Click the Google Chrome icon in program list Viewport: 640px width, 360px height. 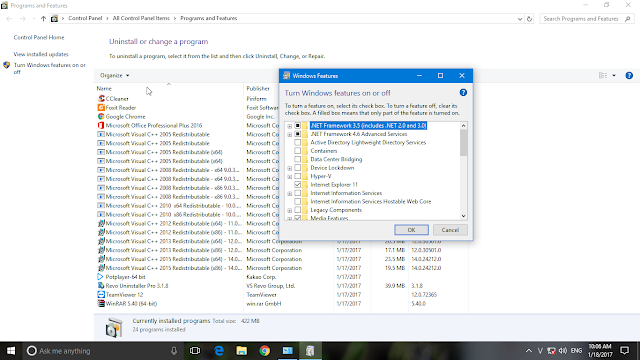pyautogui.click(x=101, y=117)
